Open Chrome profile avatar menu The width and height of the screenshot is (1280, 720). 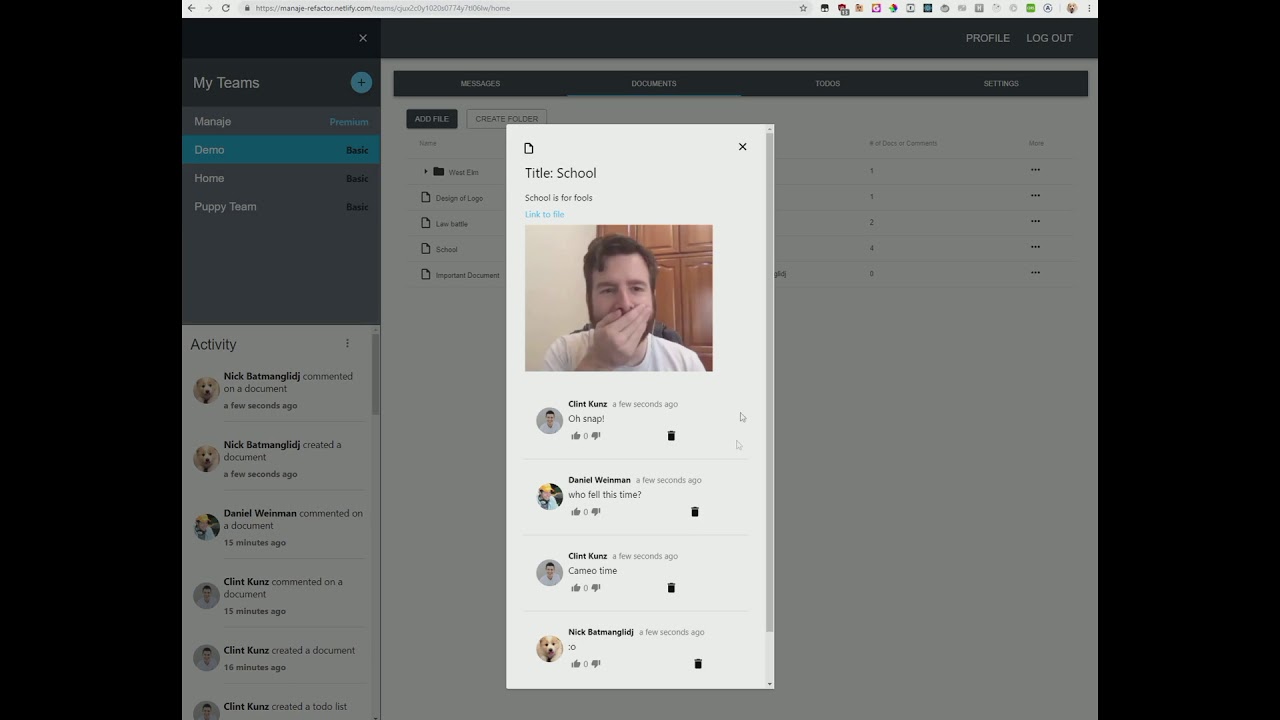pos(1072,8)
